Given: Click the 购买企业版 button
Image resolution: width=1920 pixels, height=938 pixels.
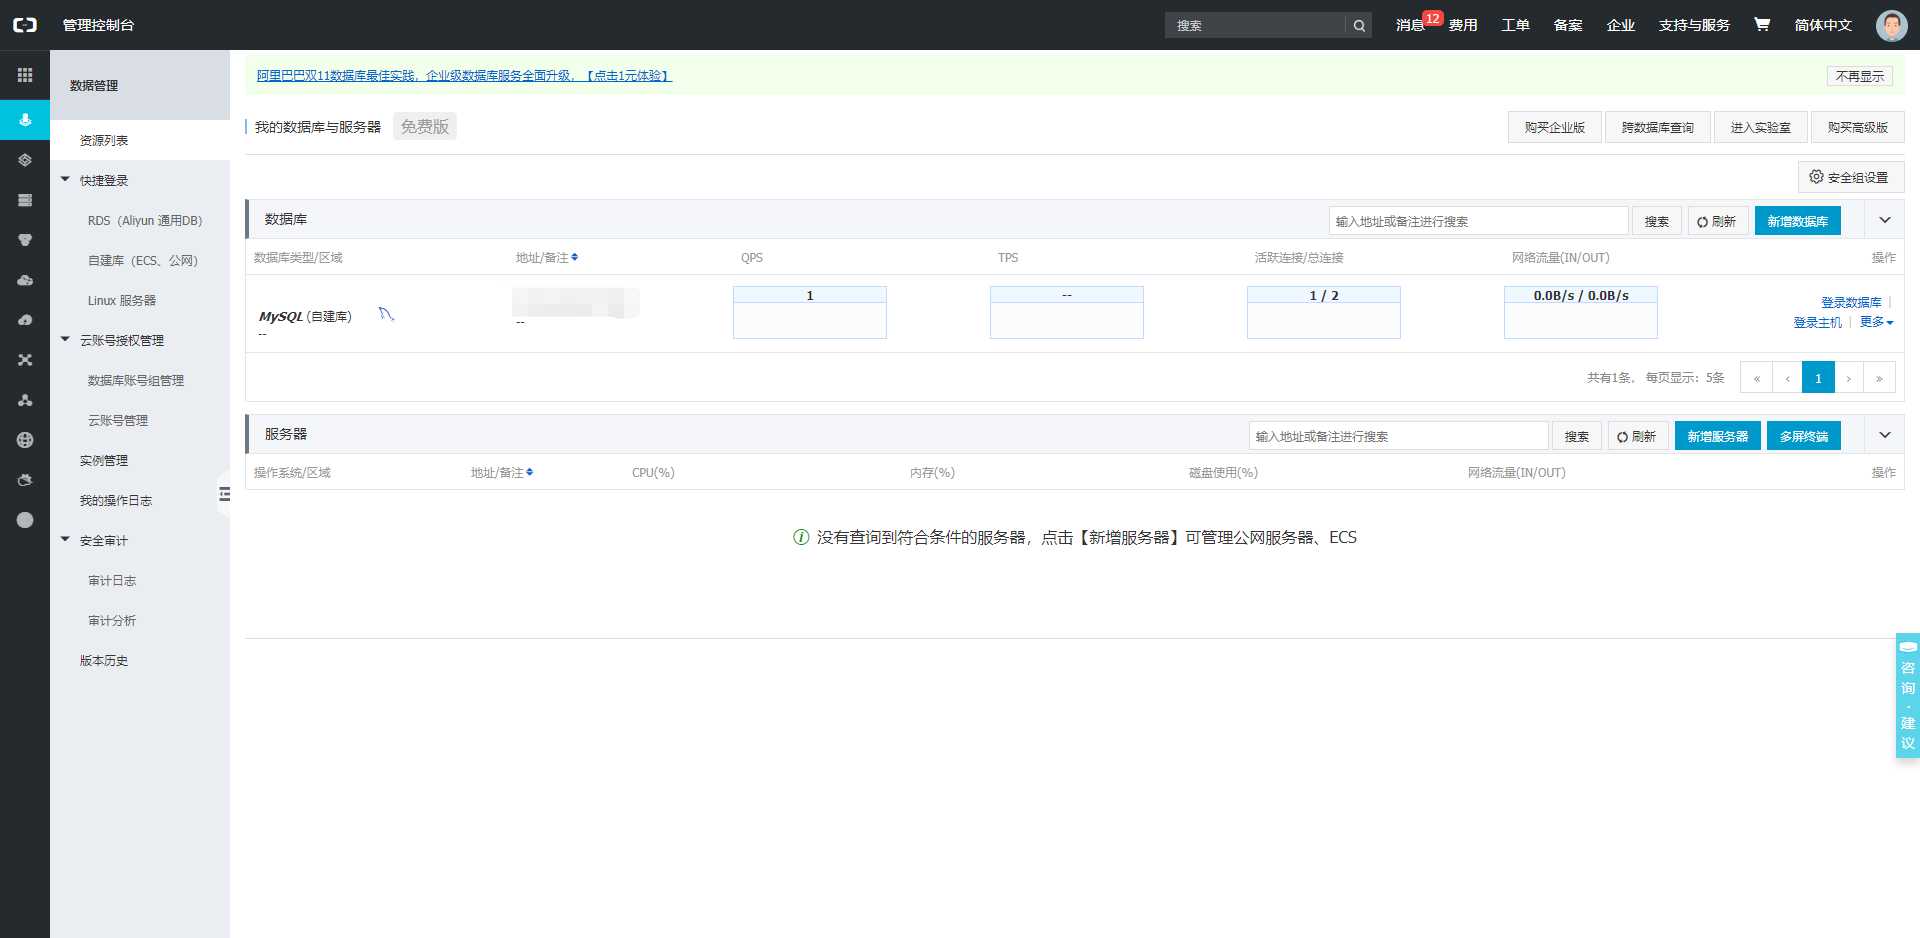Looking at the screenshot, I should (x=1554, y=127).
